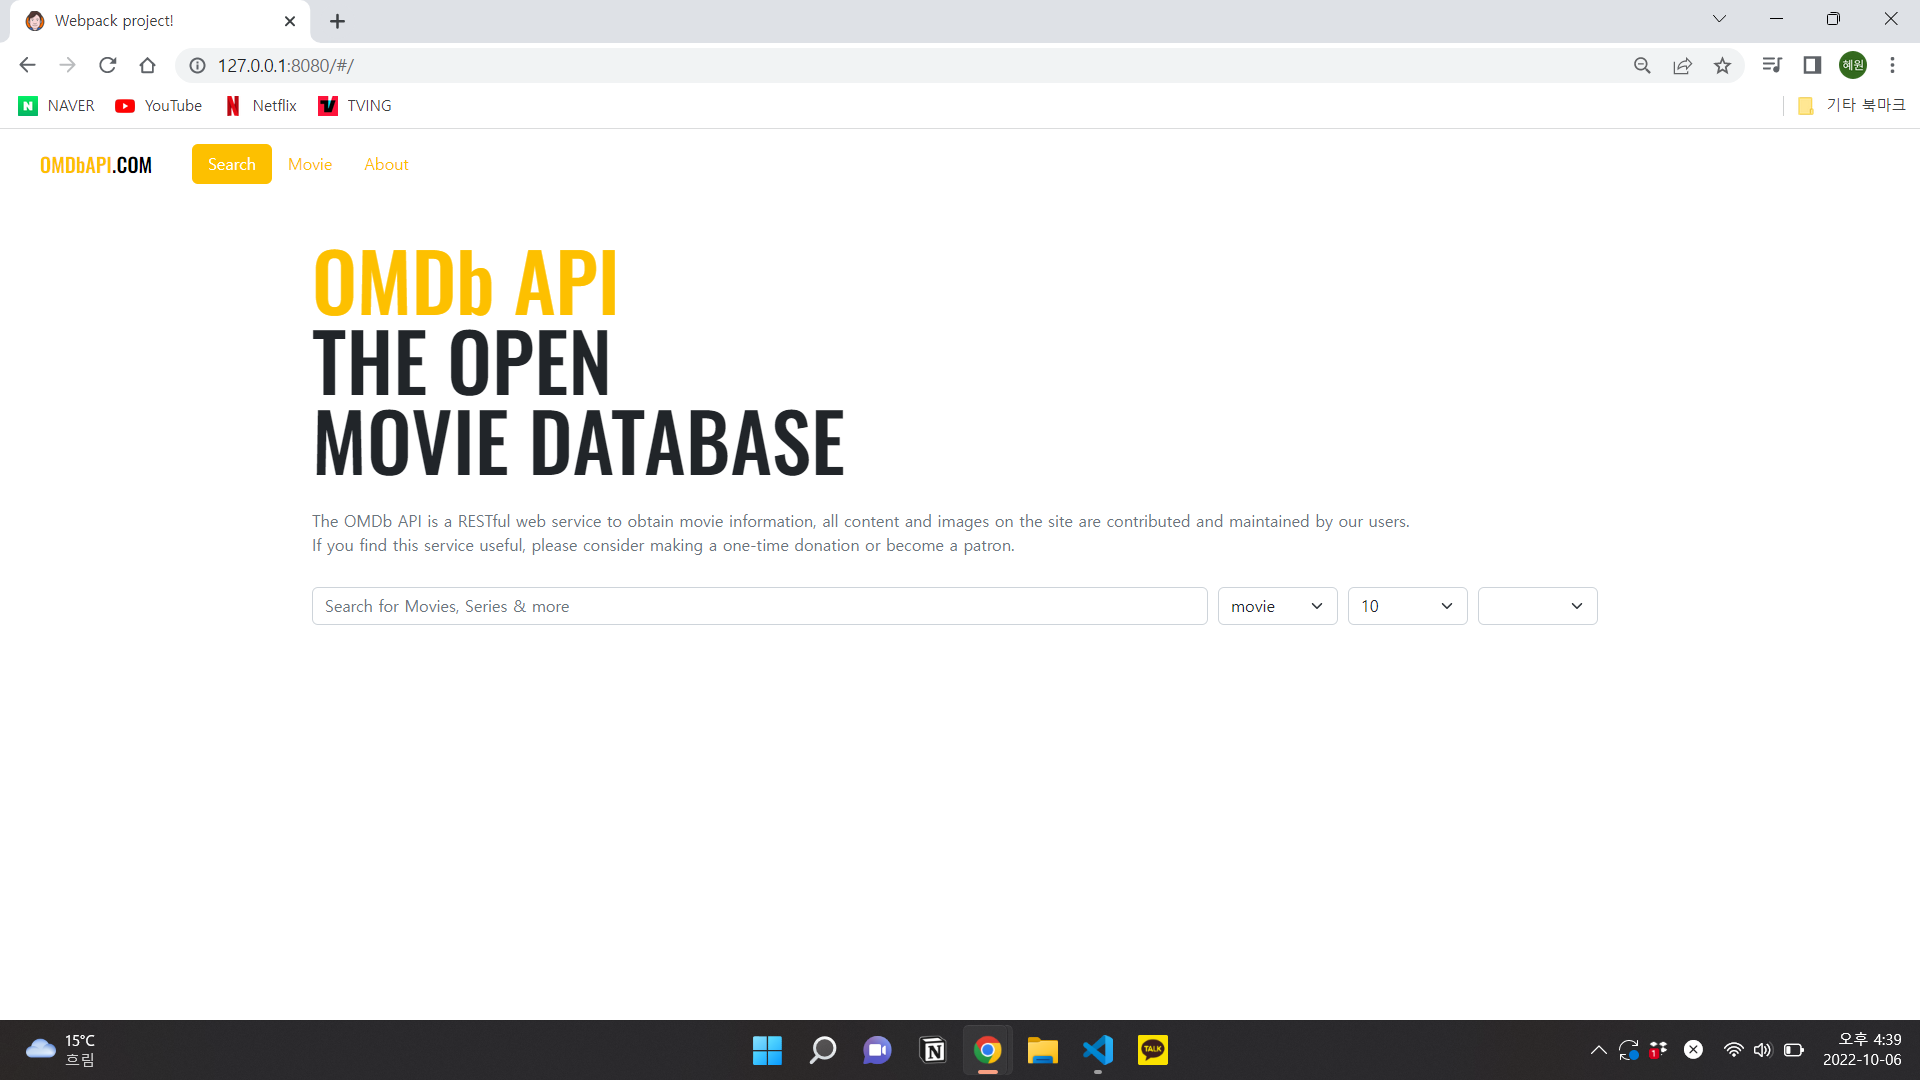This screenshot has width=1920, height=1080.
Task: Open the clock and date panel
Action: (x=1862, y=1050)
